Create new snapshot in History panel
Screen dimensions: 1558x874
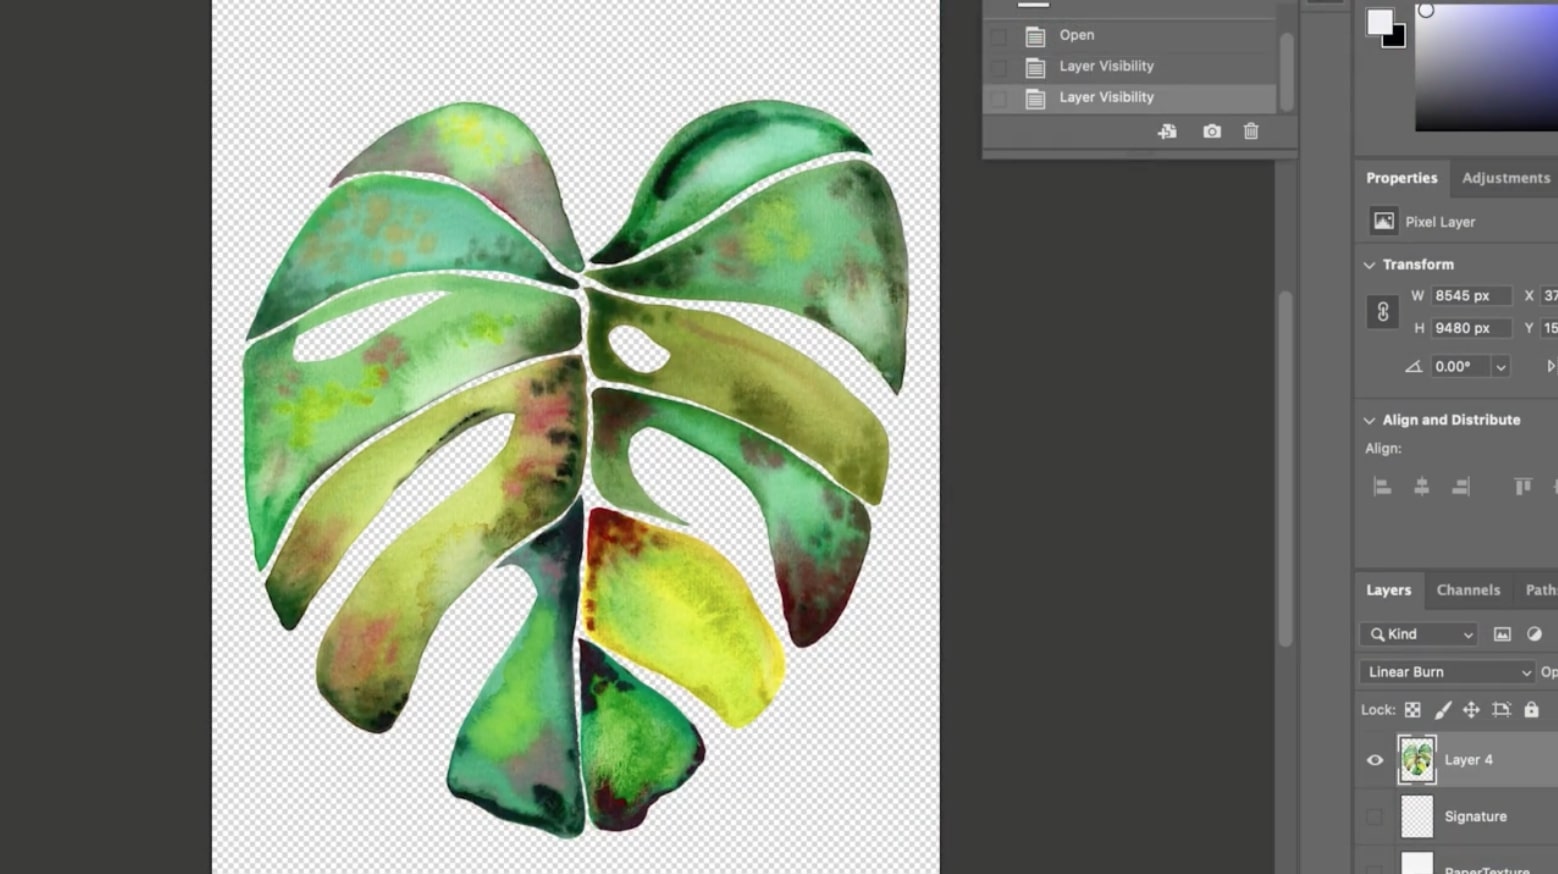(x=1211, y=131)
